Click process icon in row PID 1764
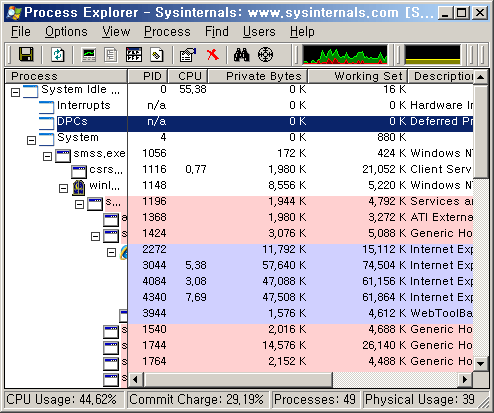Viewport: 494px width, 413px height. point(111,363)
